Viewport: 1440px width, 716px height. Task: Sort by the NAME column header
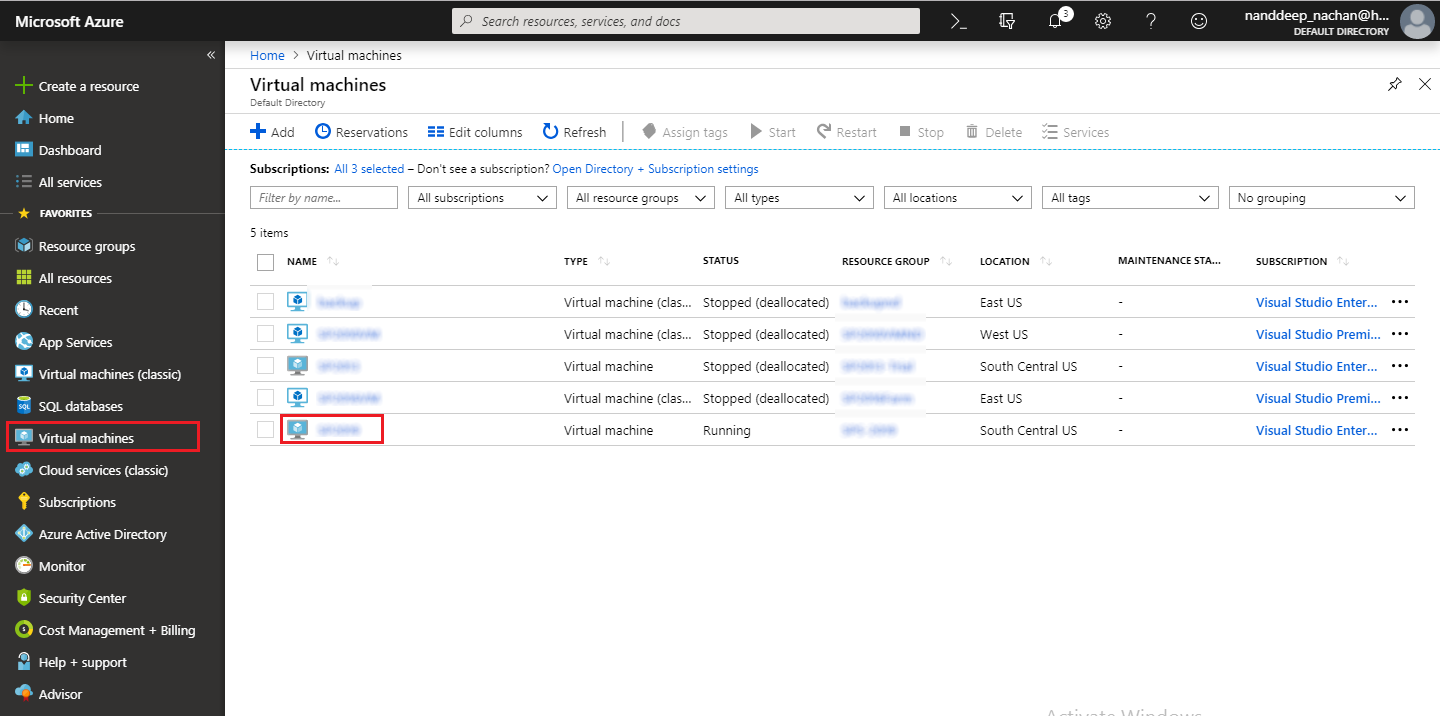[302, 262]
